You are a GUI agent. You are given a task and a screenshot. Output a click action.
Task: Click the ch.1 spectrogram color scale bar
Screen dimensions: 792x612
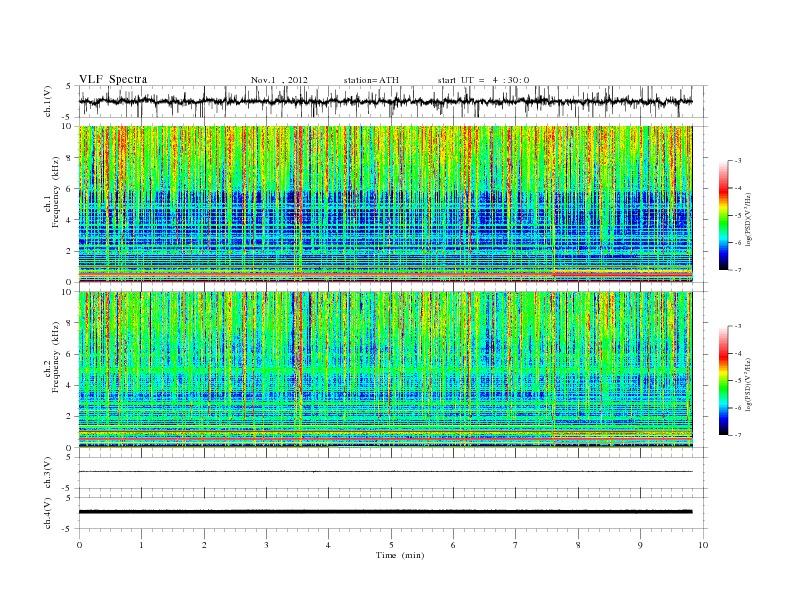(723, 216)
